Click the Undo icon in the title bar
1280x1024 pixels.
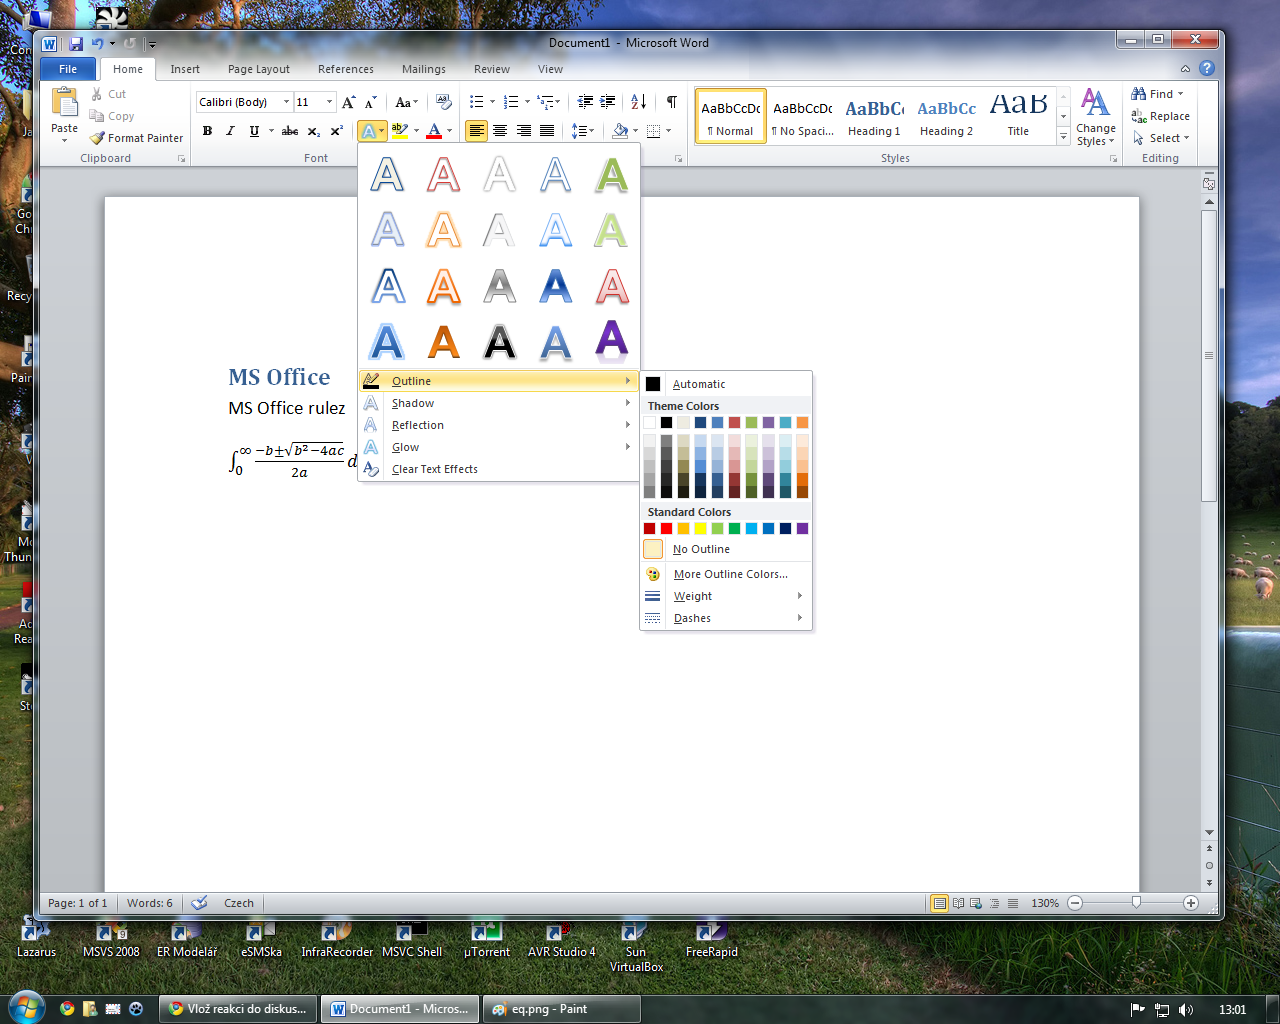(97, 44)
